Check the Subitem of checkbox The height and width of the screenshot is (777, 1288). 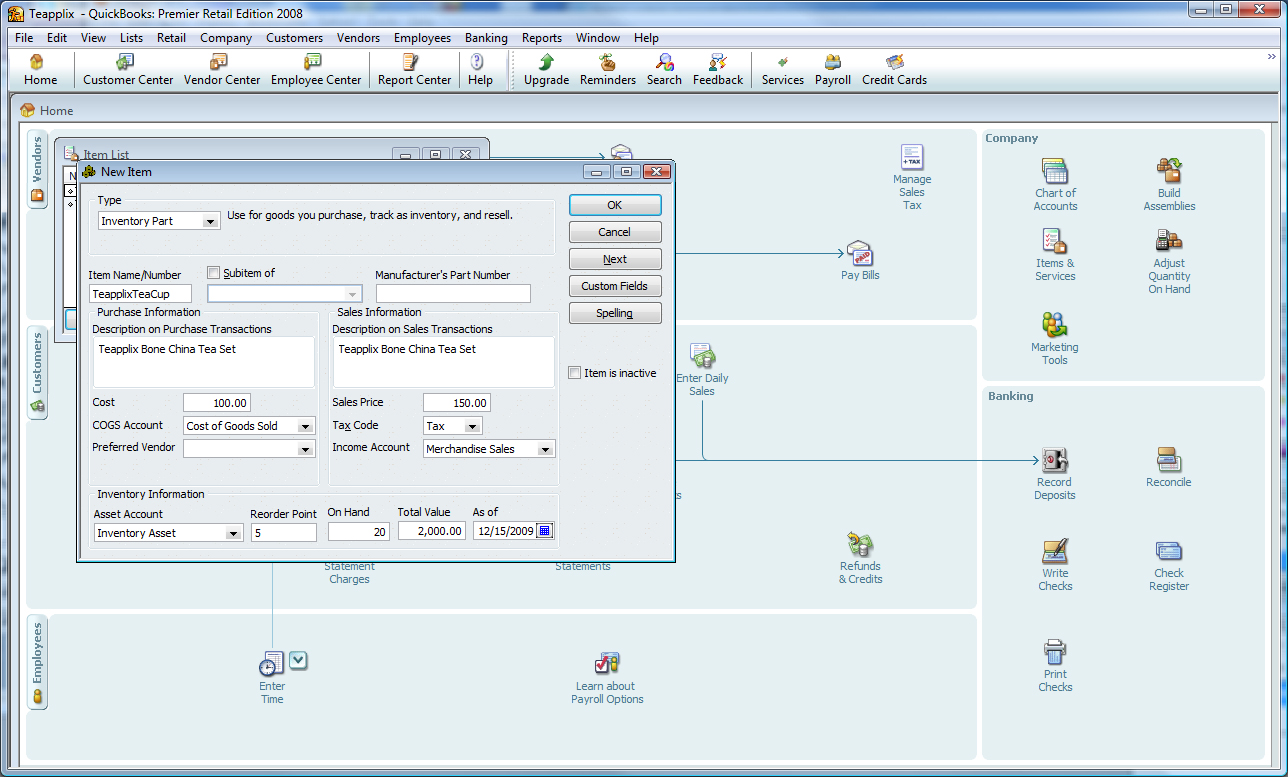(213, 273)
